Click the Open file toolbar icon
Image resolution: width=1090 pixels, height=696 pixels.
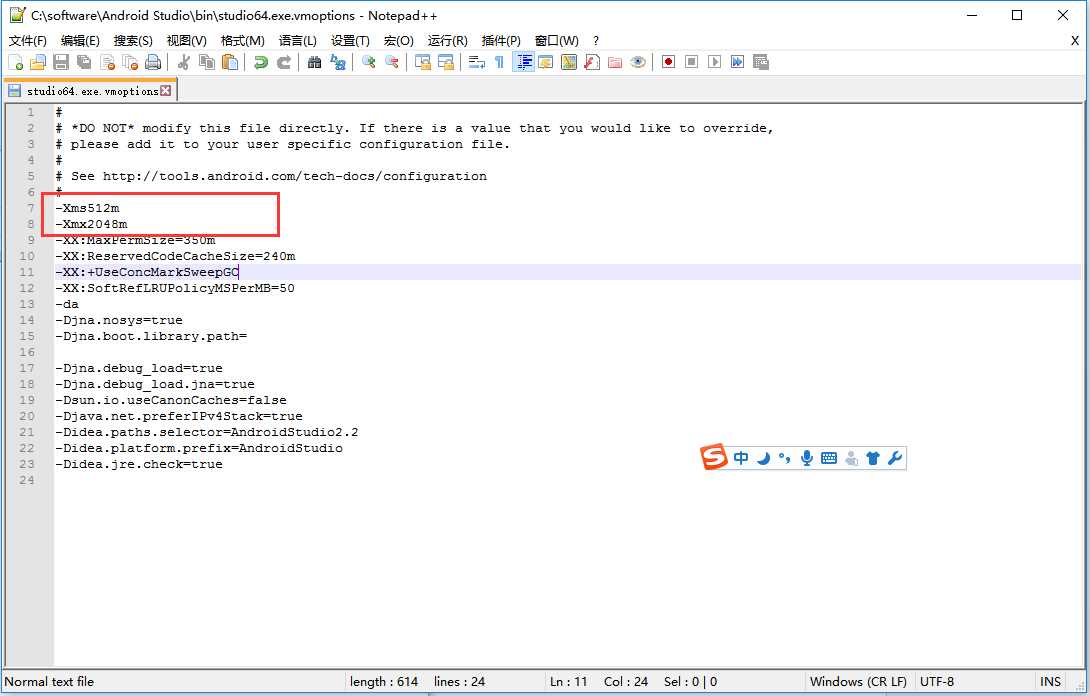[38, 62]
